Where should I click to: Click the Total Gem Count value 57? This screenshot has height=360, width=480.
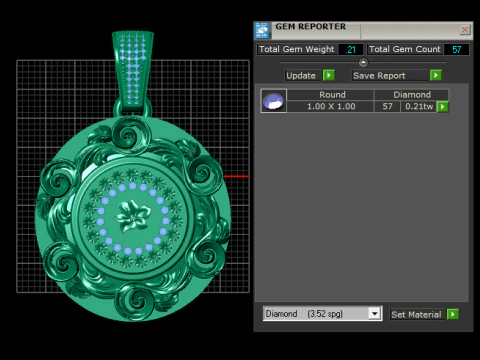[x=456, y=50]
